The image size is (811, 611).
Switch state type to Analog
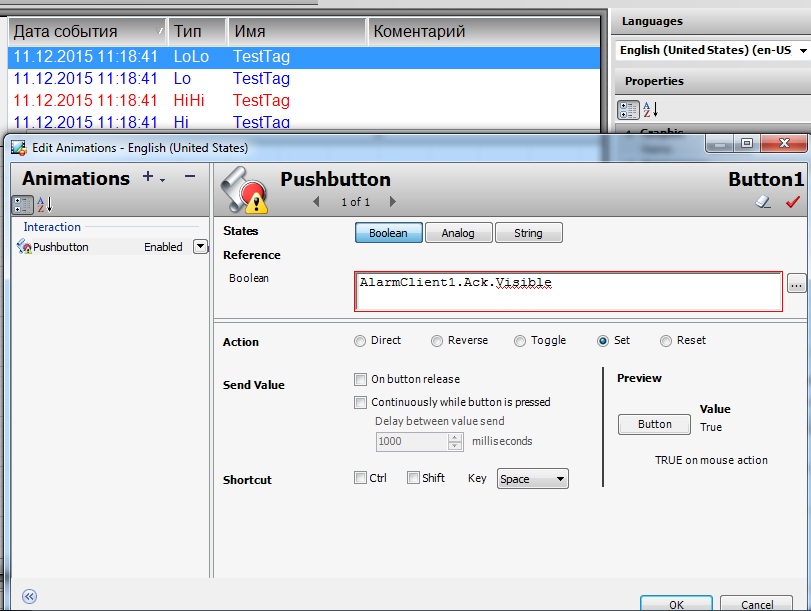pos(458,233)
